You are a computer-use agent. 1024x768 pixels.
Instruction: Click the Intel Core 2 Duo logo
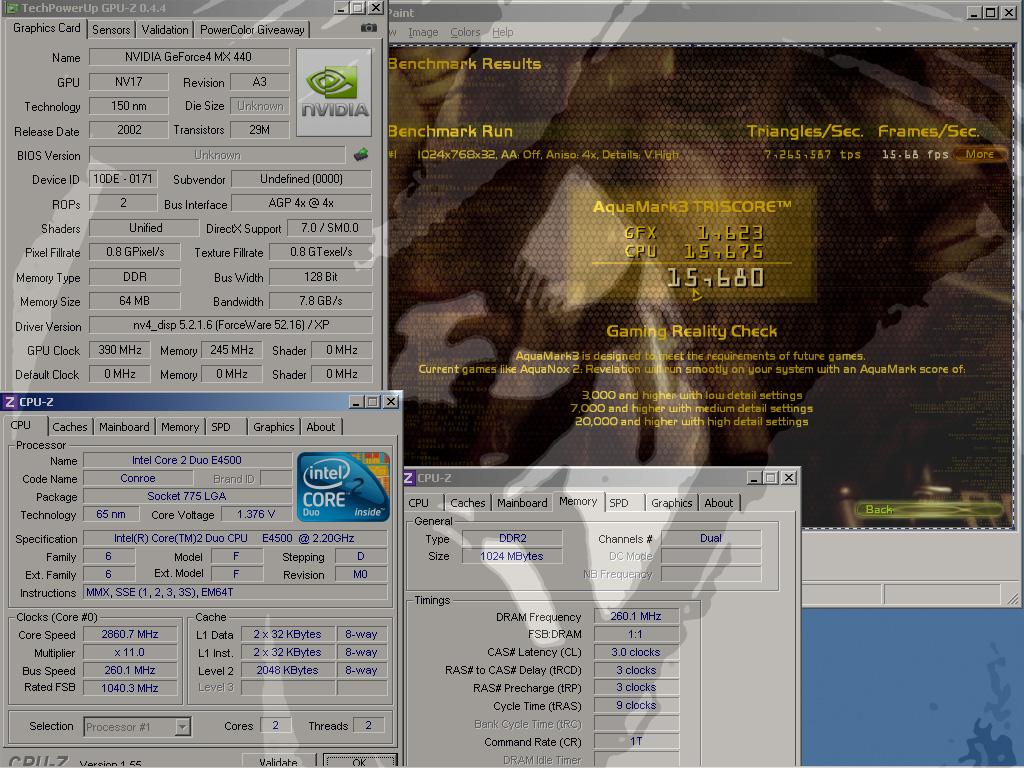pos(343,487)
